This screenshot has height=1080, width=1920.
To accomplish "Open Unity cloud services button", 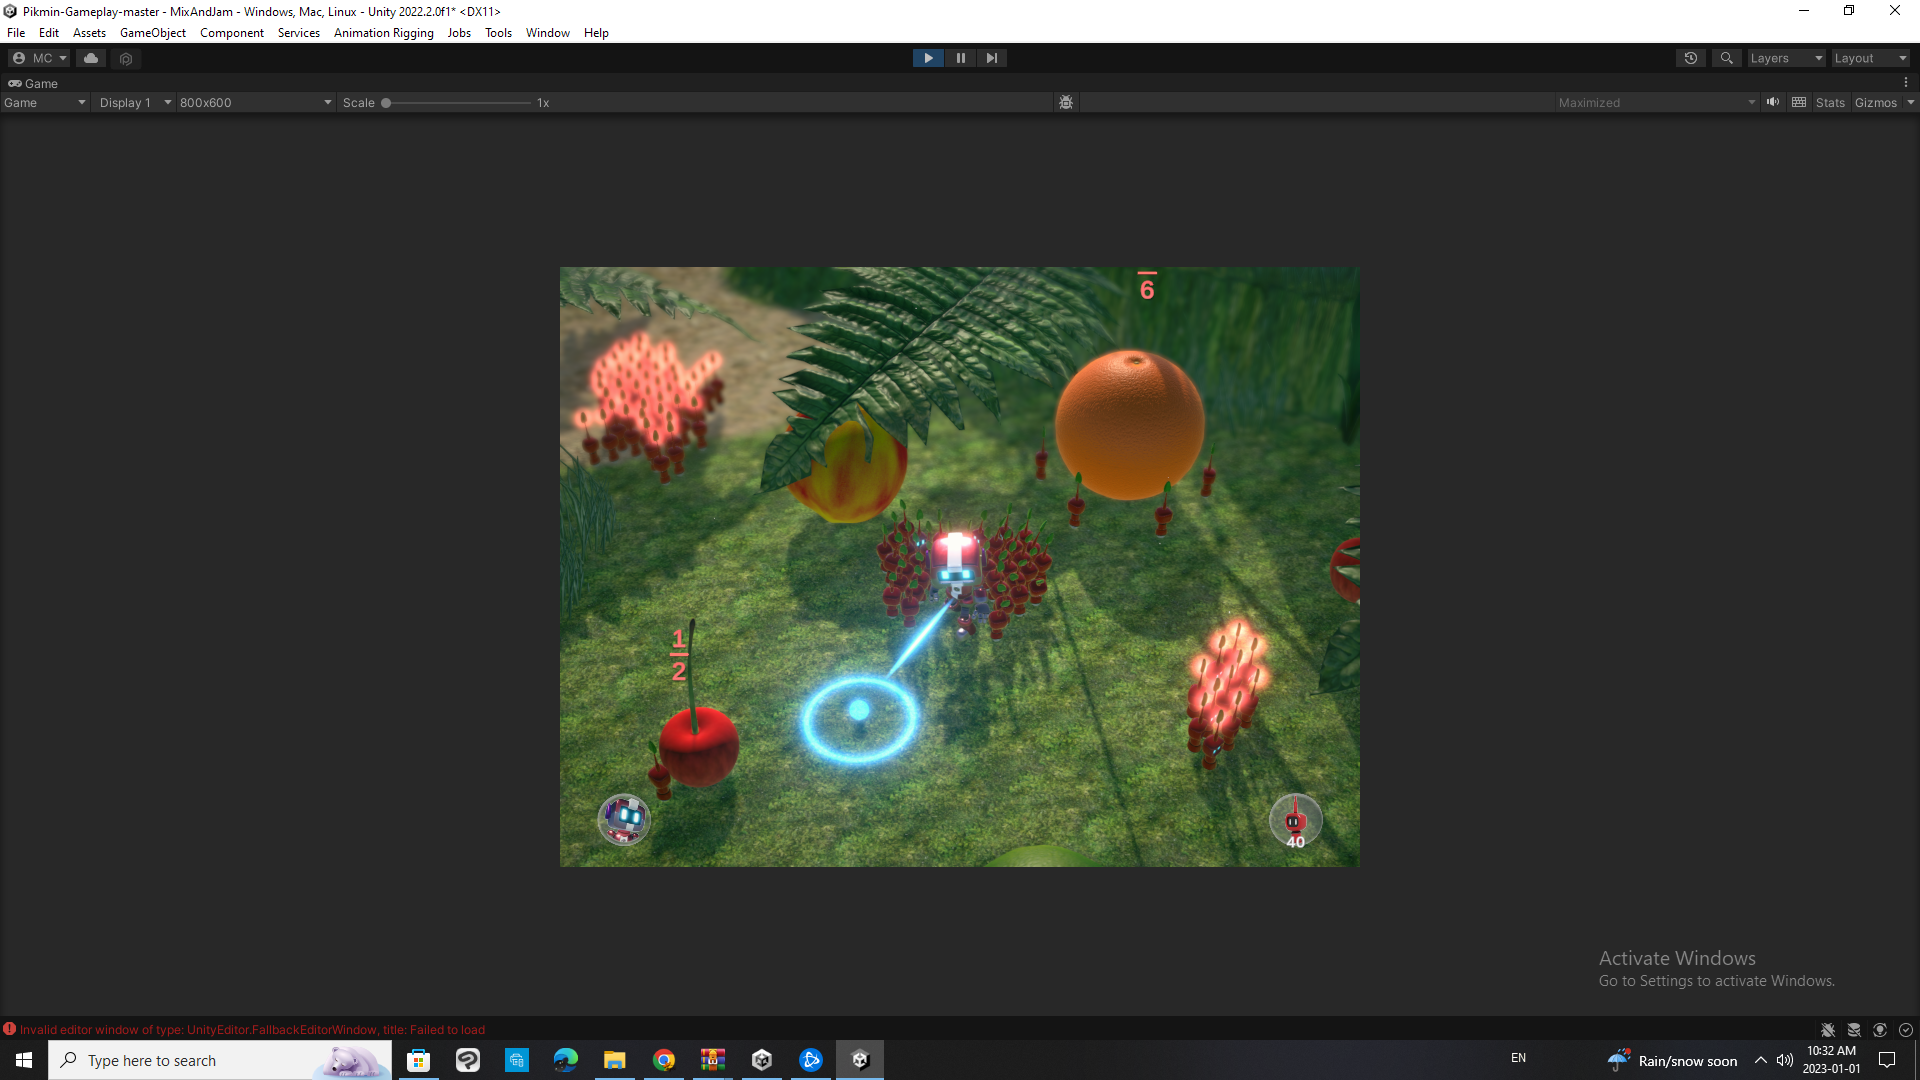I will (x=91, y=58).
